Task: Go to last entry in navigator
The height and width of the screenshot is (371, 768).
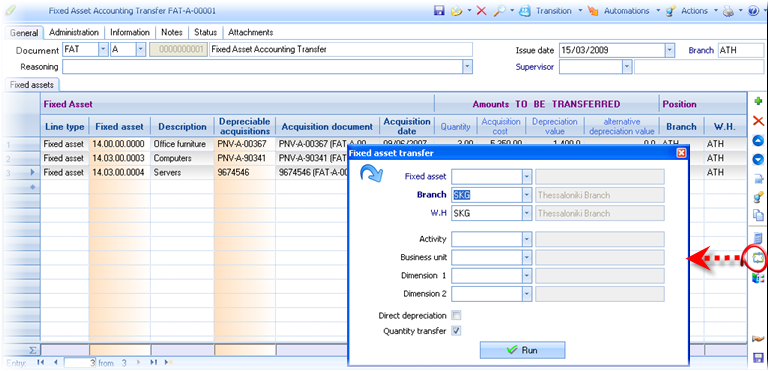Action: pos(153,363)
